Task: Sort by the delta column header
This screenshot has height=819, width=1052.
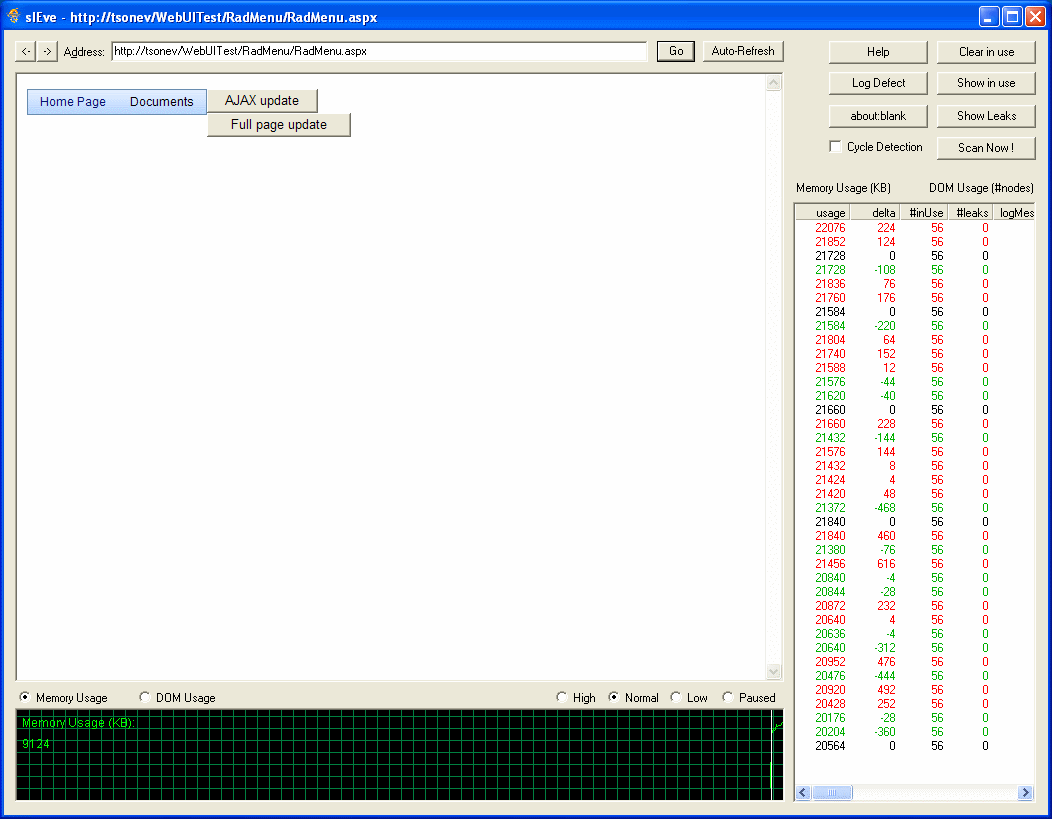Action: click(875, 213)
